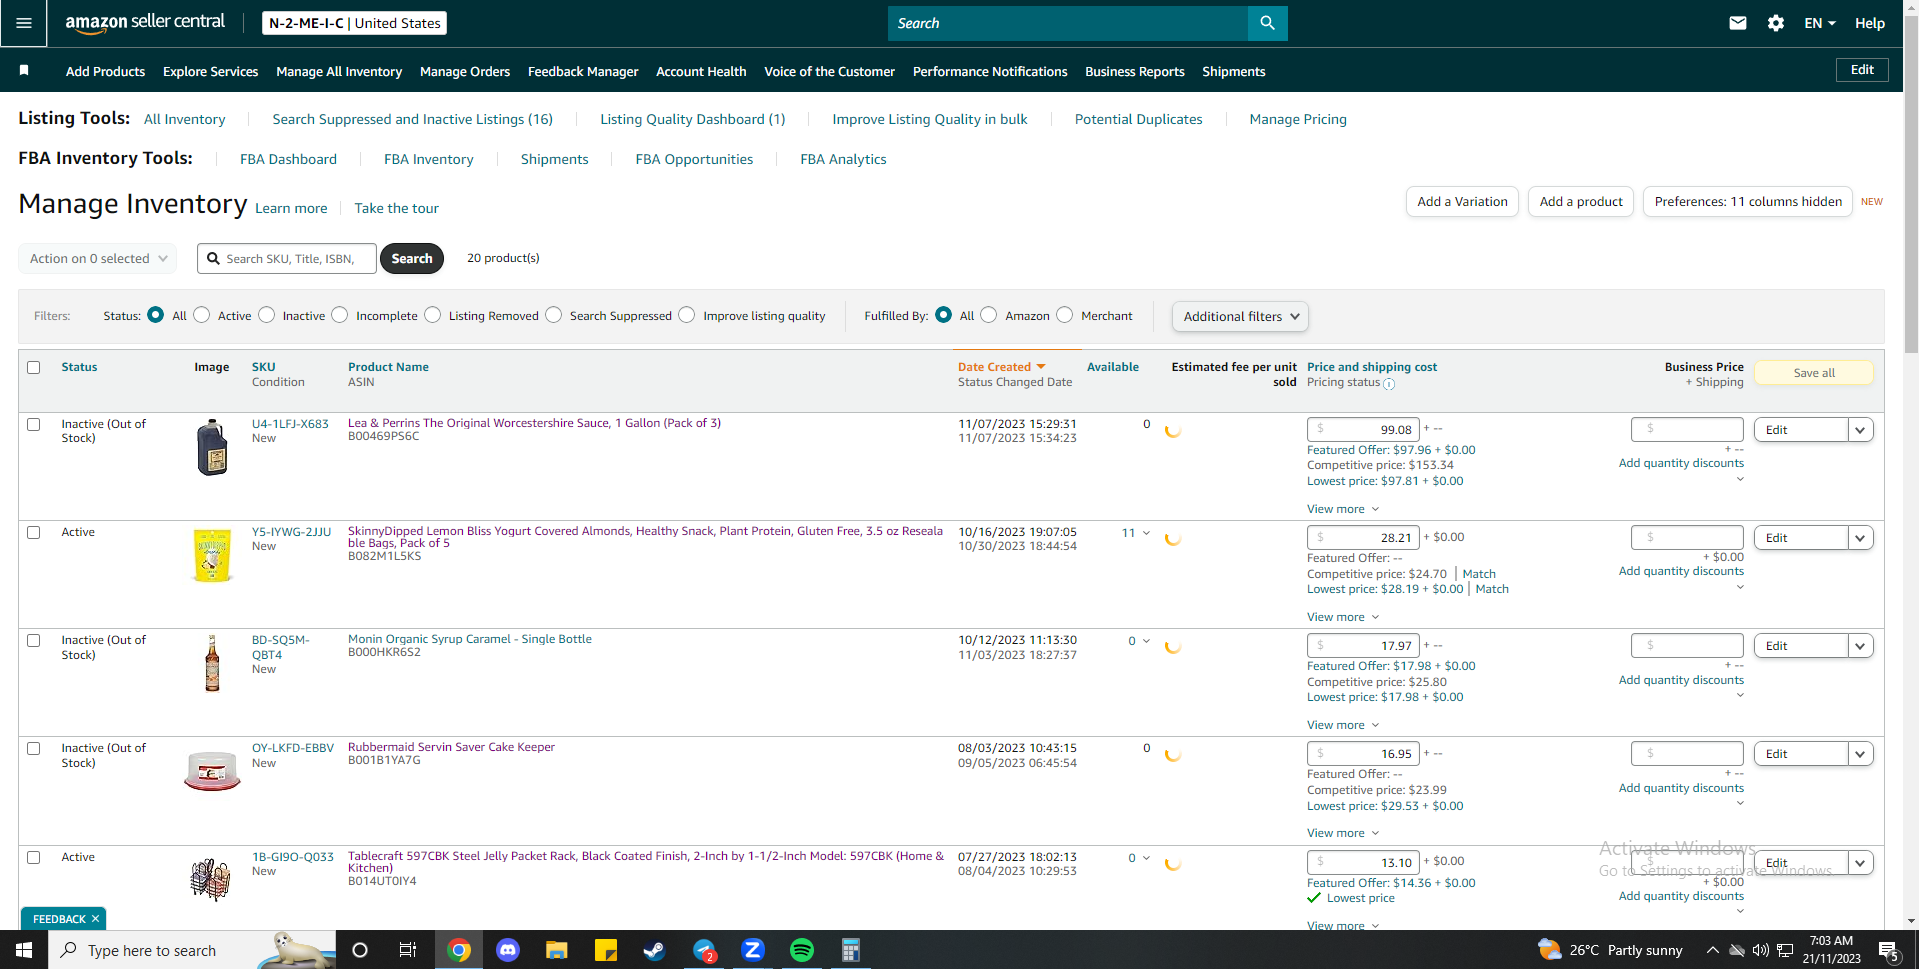
Task: Click the Pricing status info icon
Action: tap(1389, 384)
